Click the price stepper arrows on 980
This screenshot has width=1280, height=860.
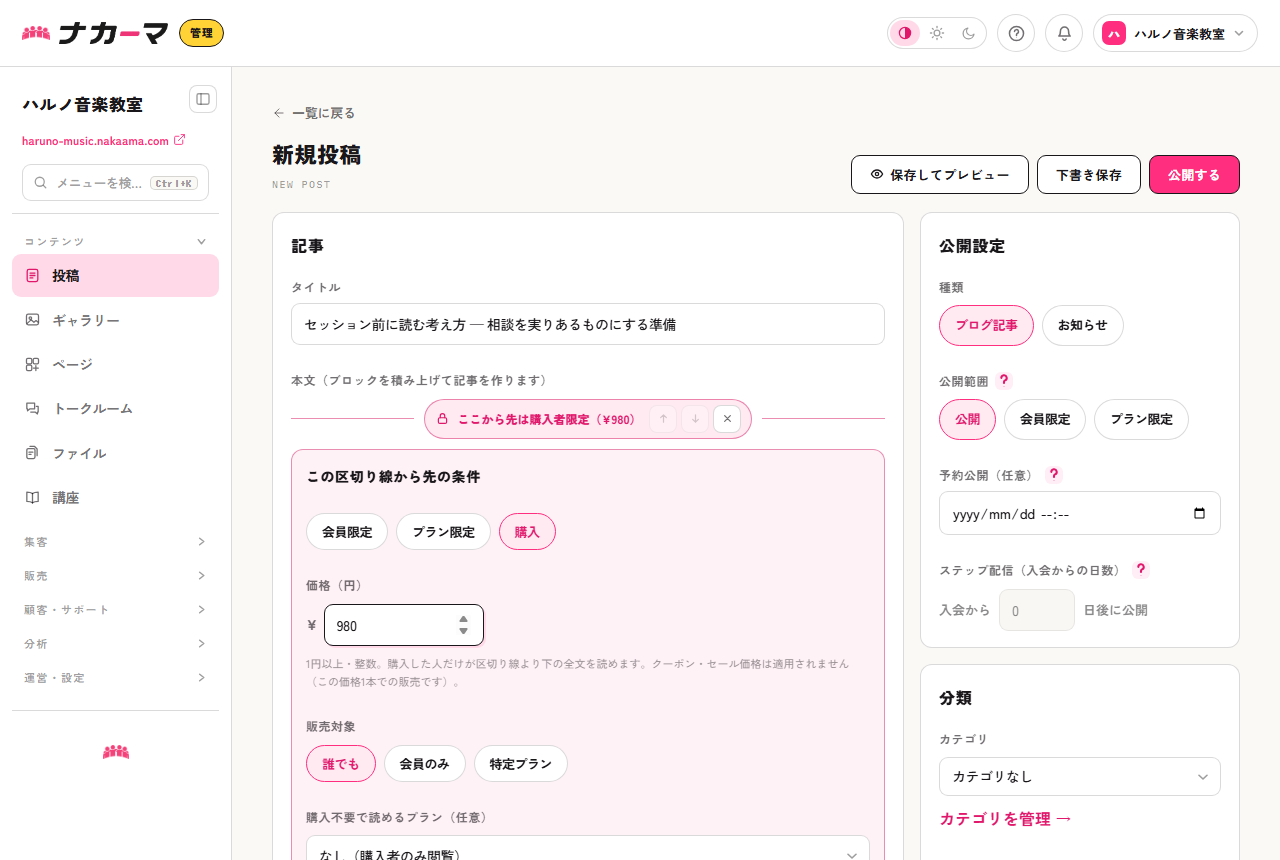[464, 625]
